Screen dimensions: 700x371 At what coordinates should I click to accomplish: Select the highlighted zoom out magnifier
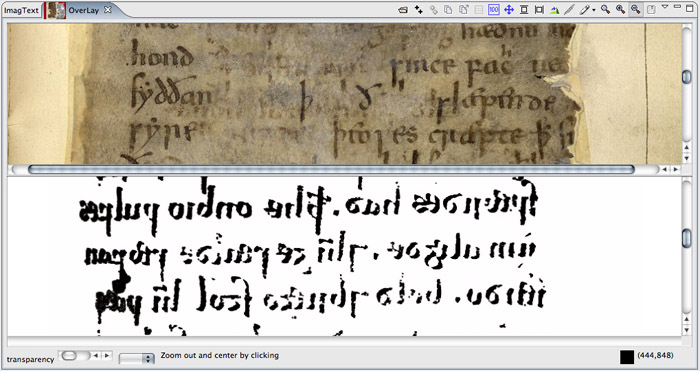[636, 10]
